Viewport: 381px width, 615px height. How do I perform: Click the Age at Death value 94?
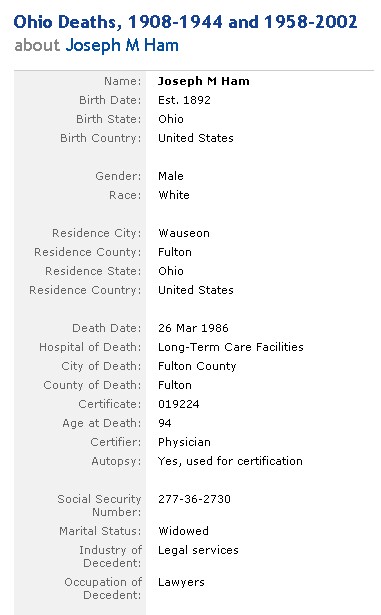165,423
